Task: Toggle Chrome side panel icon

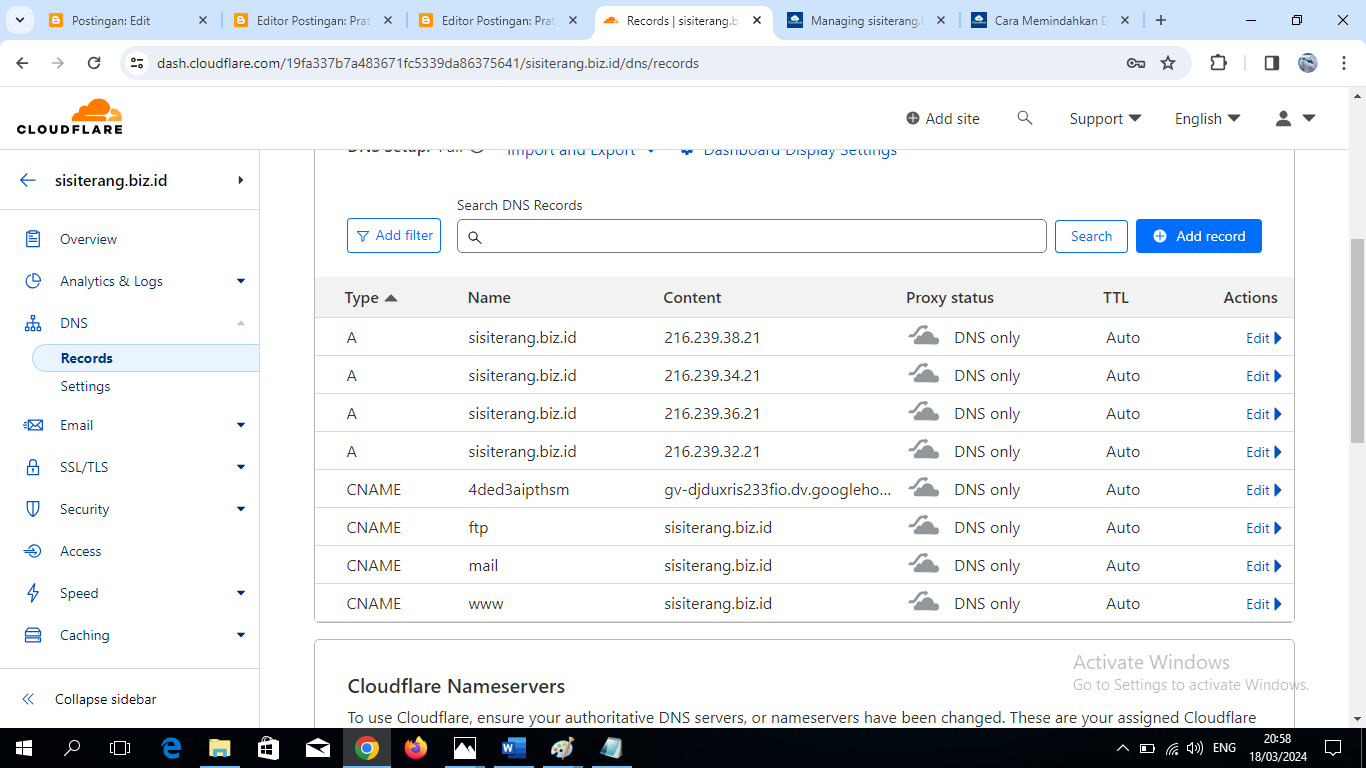Action: point(1271,63)
